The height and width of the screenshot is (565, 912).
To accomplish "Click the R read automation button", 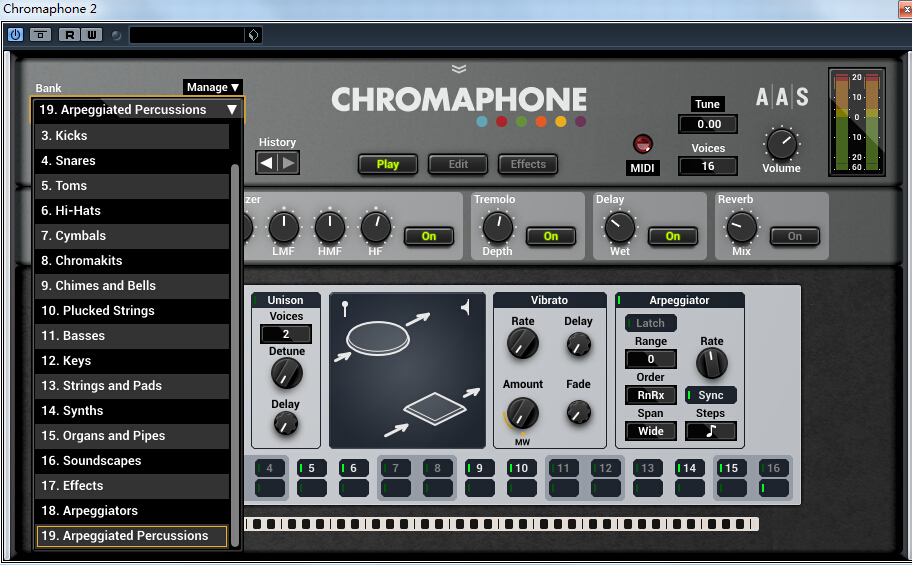I will tap(70, 35).
